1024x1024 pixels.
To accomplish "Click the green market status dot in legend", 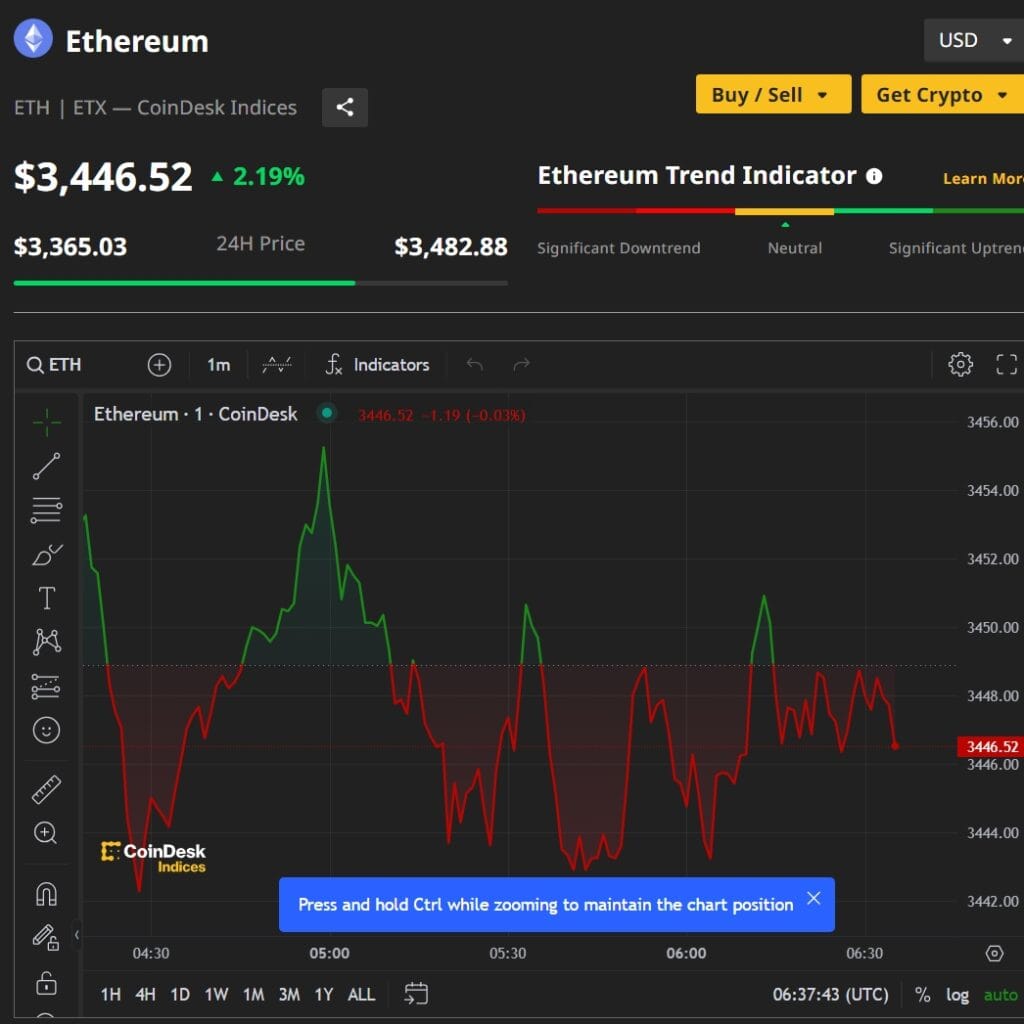I will tap(327, 413).
